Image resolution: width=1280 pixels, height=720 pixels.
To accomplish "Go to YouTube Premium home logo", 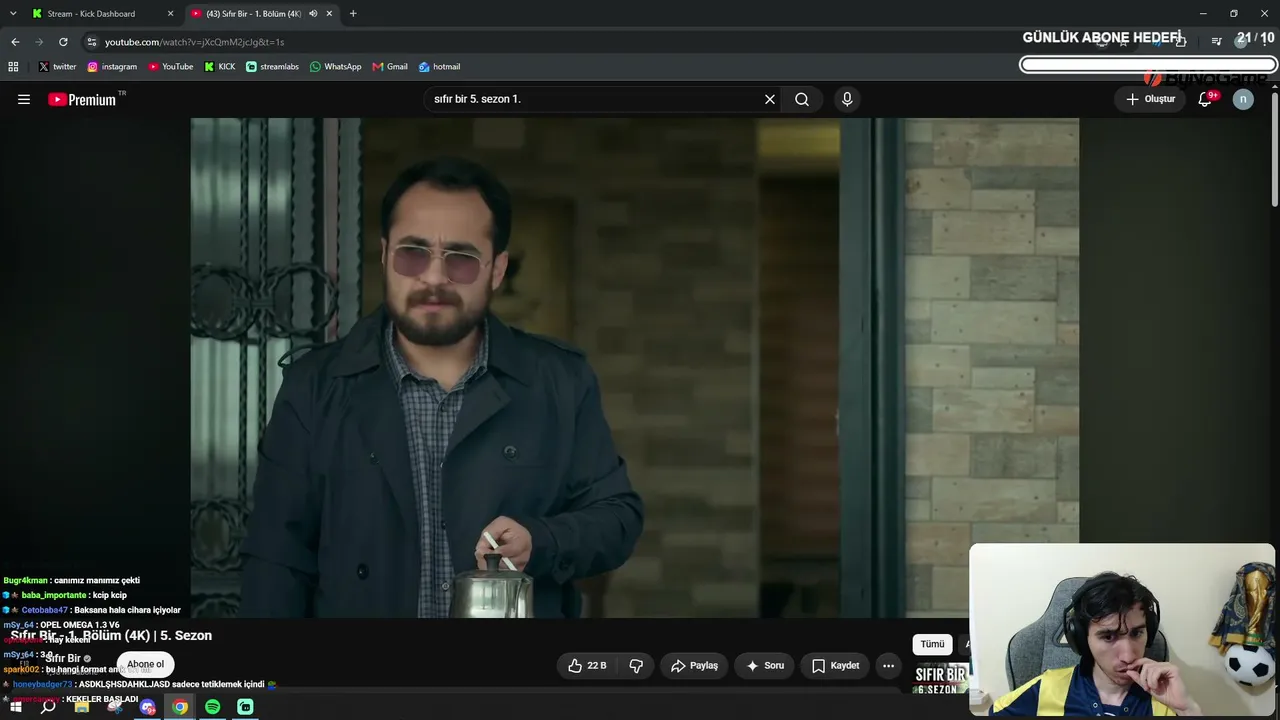I will click(x=82, y=99).
